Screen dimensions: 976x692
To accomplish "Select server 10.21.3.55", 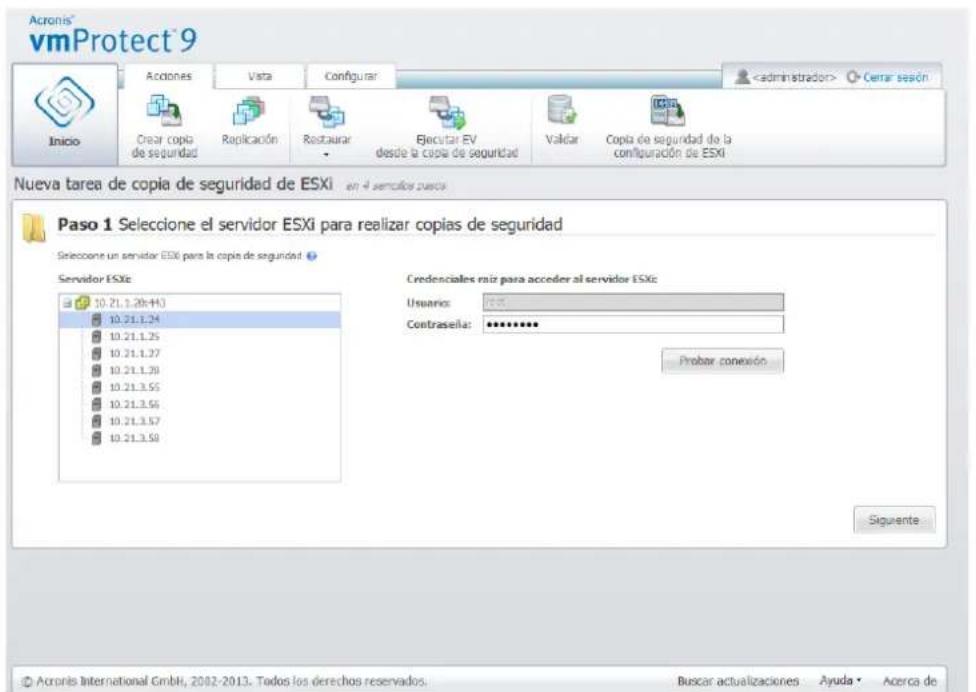I will pos(134,387).
